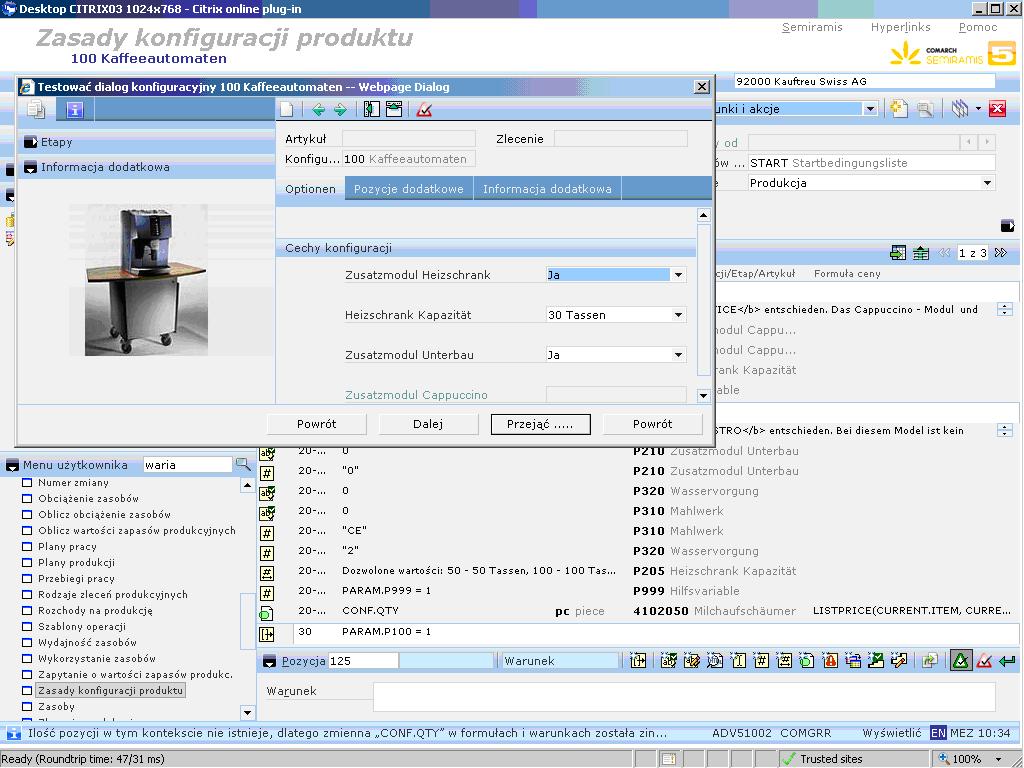Click the new blank page icon in dialog toolbar
Screen dimensions: 1024x768
point(287,110)
